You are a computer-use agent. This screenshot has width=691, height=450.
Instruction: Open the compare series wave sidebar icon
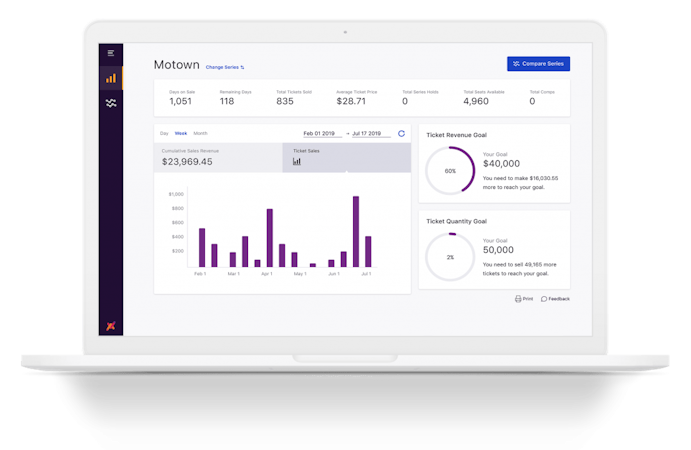click(111, 103)
